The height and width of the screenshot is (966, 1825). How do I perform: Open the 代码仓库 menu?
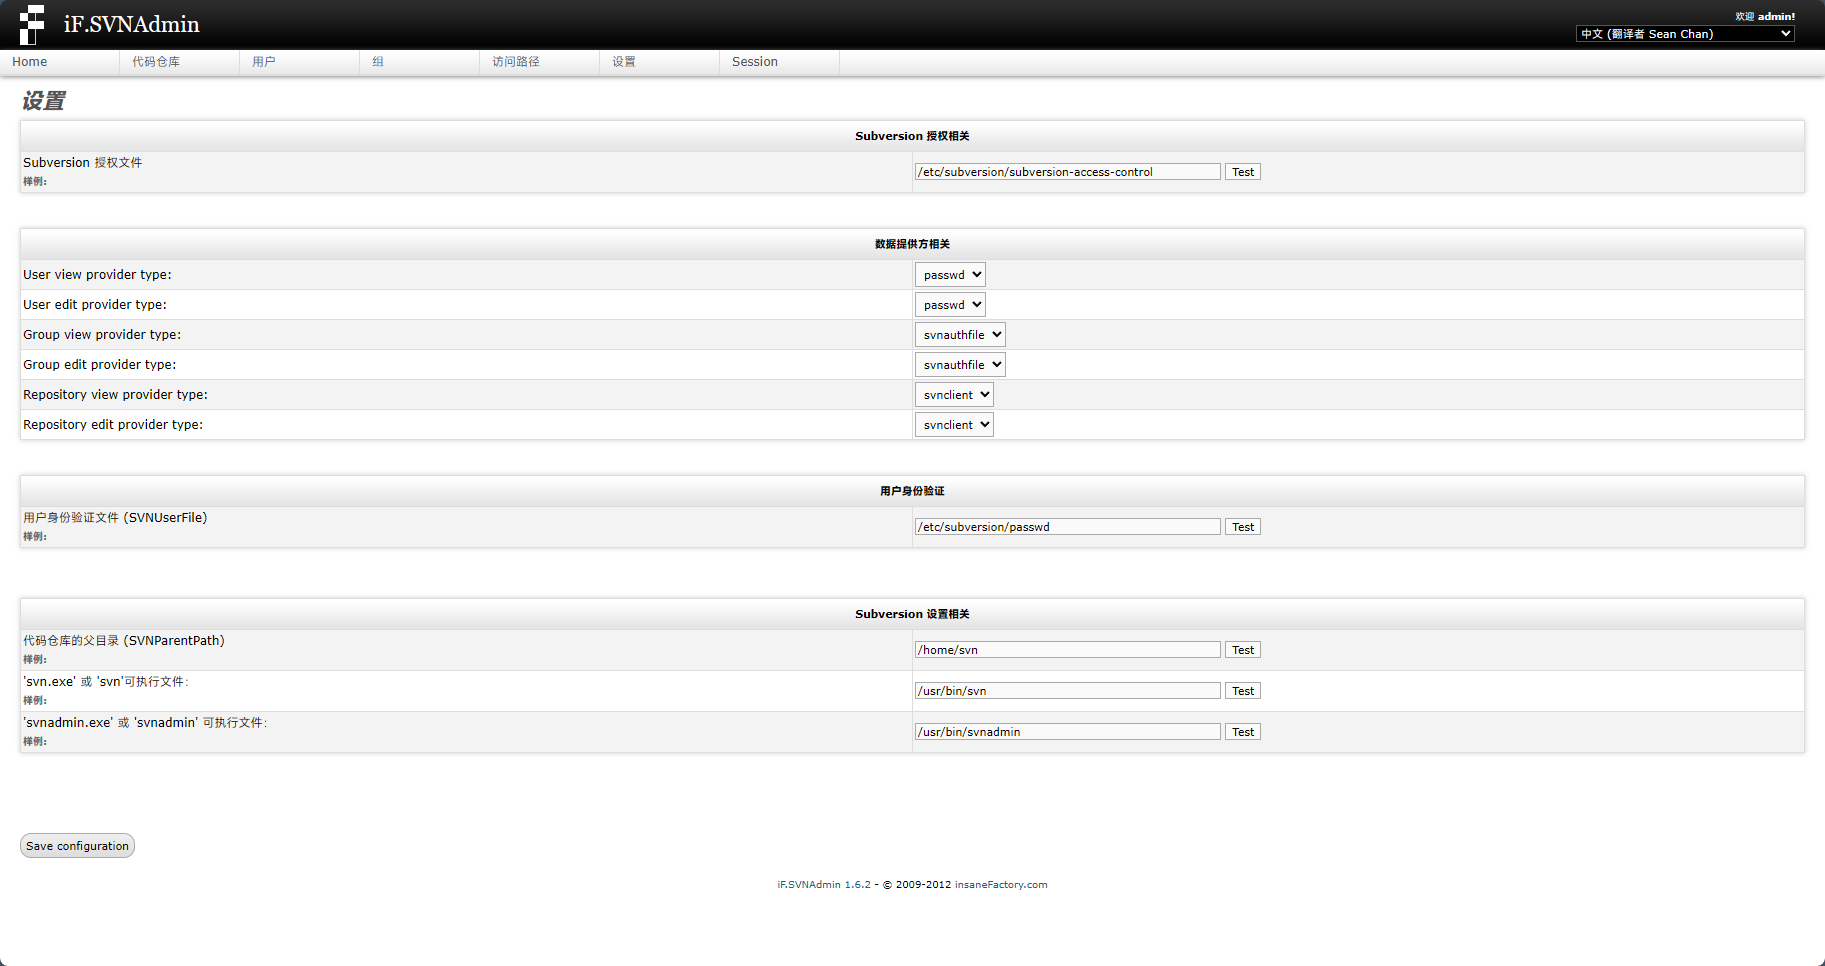tap(156, 62)
